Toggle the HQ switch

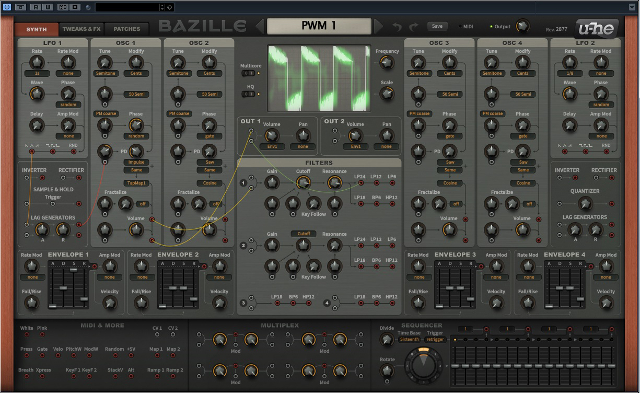pos(248,94)
